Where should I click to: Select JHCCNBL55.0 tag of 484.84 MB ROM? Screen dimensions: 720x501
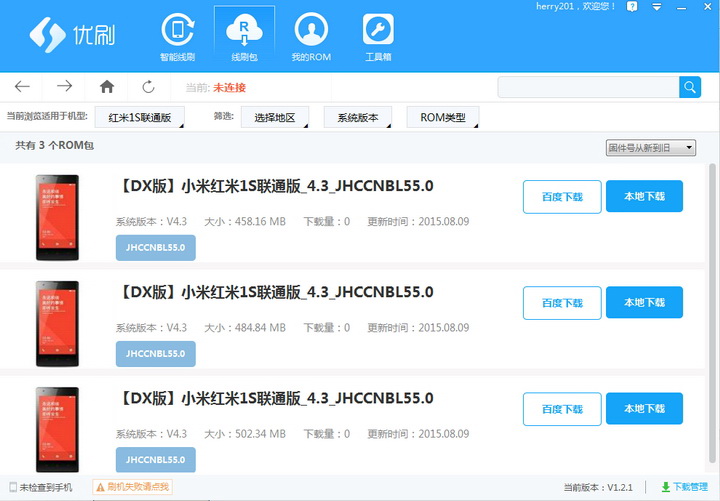coord(156,354)
